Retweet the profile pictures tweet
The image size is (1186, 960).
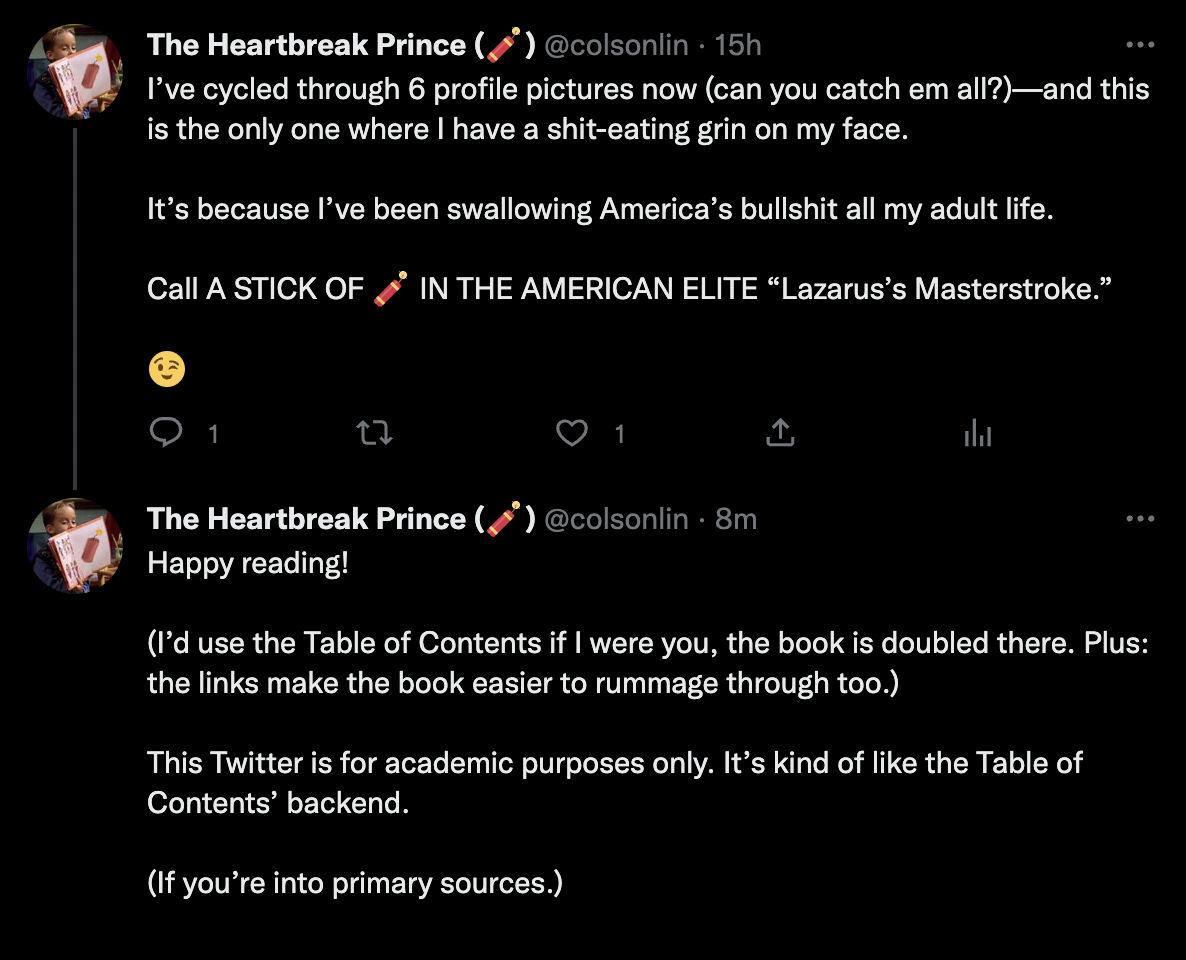tap(374, 432)
